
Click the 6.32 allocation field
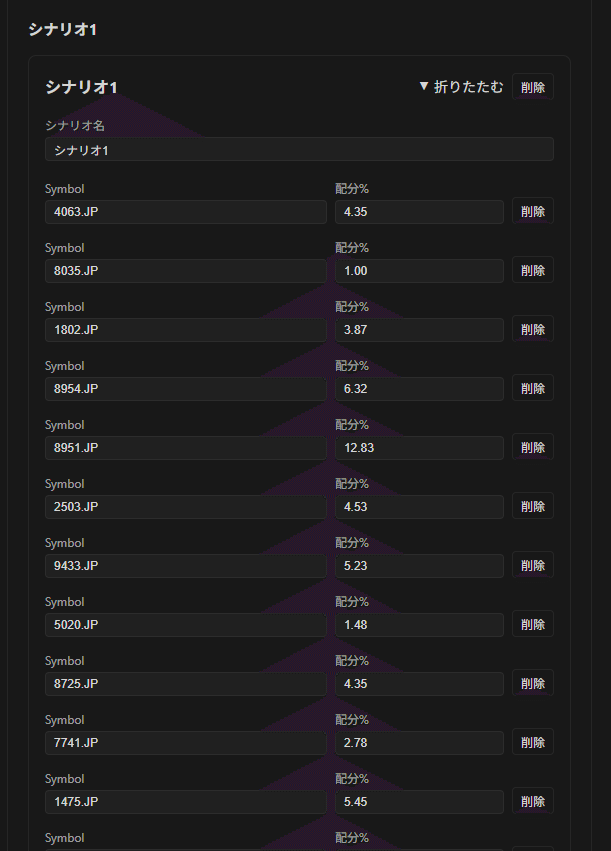tap(419, 389)
